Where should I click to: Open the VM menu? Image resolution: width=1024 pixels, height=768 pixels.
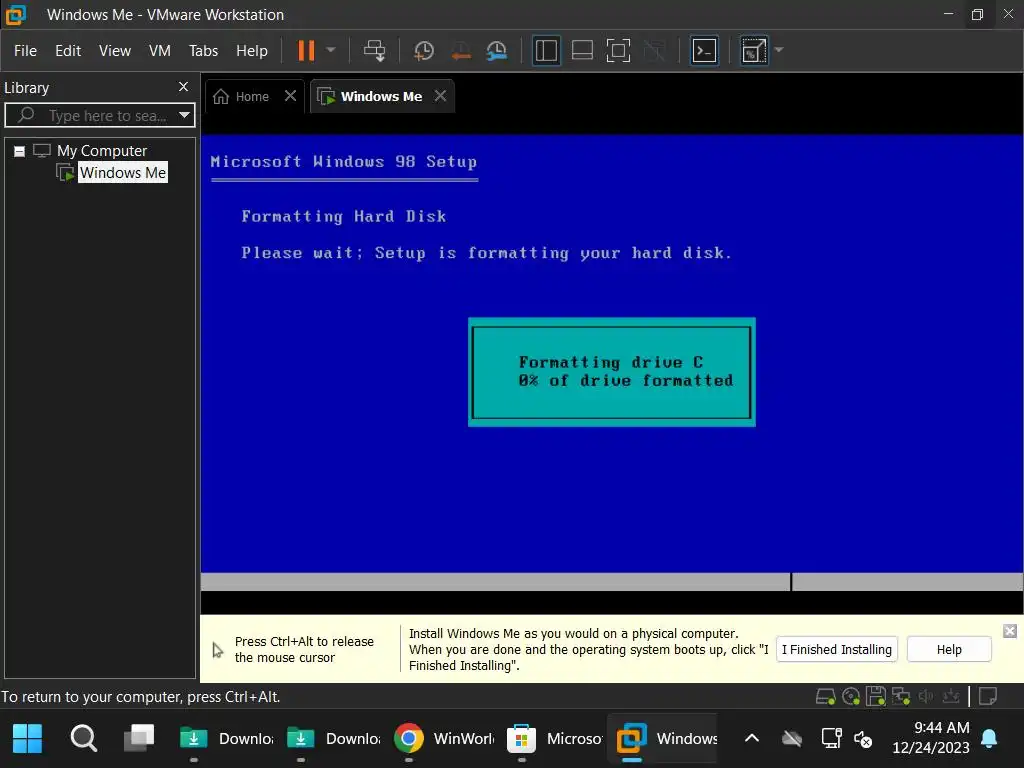click(x=160, y=51)
